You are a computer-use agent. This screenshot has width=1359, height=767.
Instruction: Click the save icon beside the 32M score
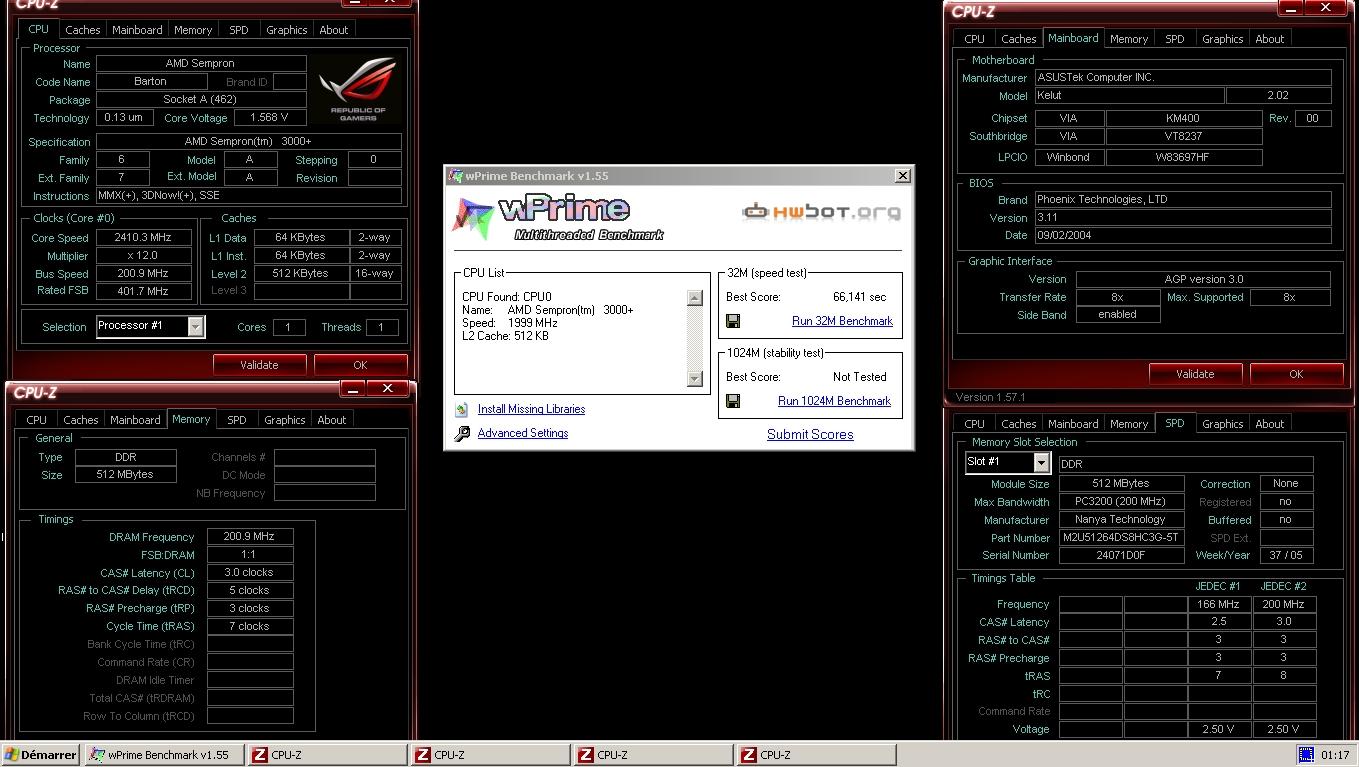pyautogui.click(x=733, y=321)
